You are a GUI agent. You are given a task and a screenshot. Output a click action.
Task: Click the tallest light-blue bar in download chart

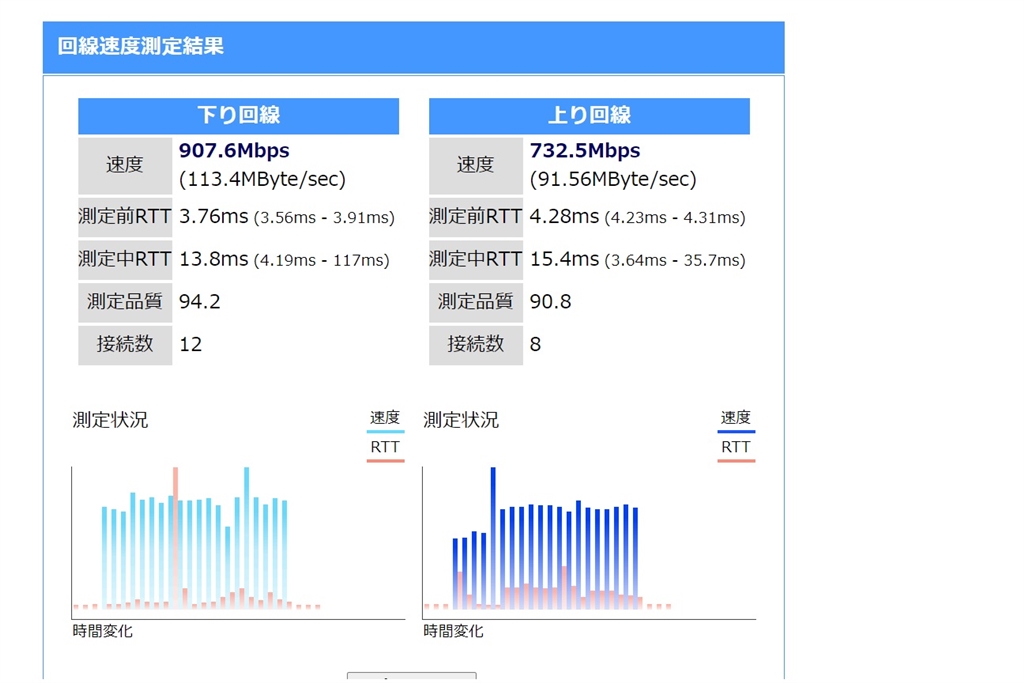(247, 537)
